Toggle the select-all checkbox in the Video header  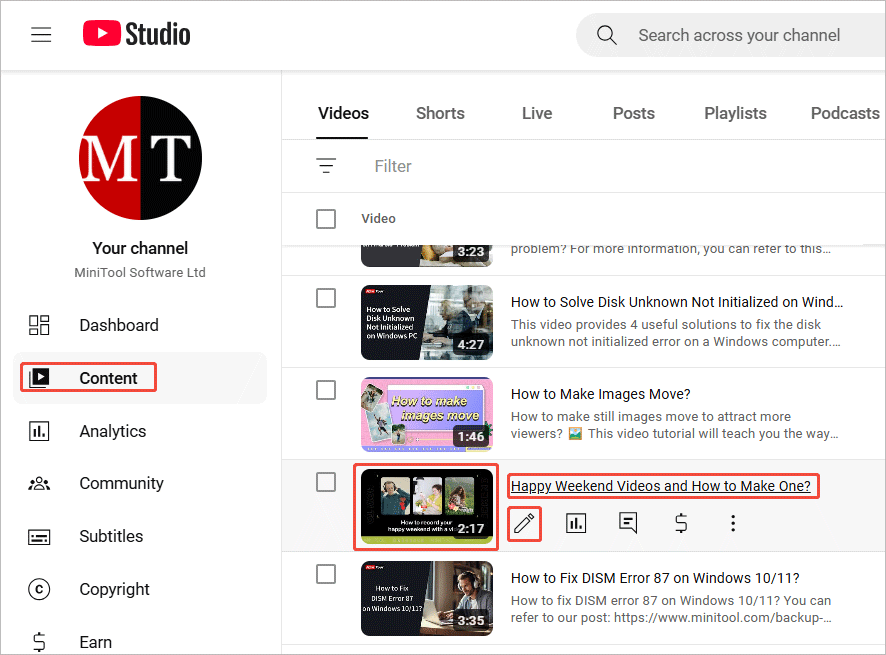(325, 218)
